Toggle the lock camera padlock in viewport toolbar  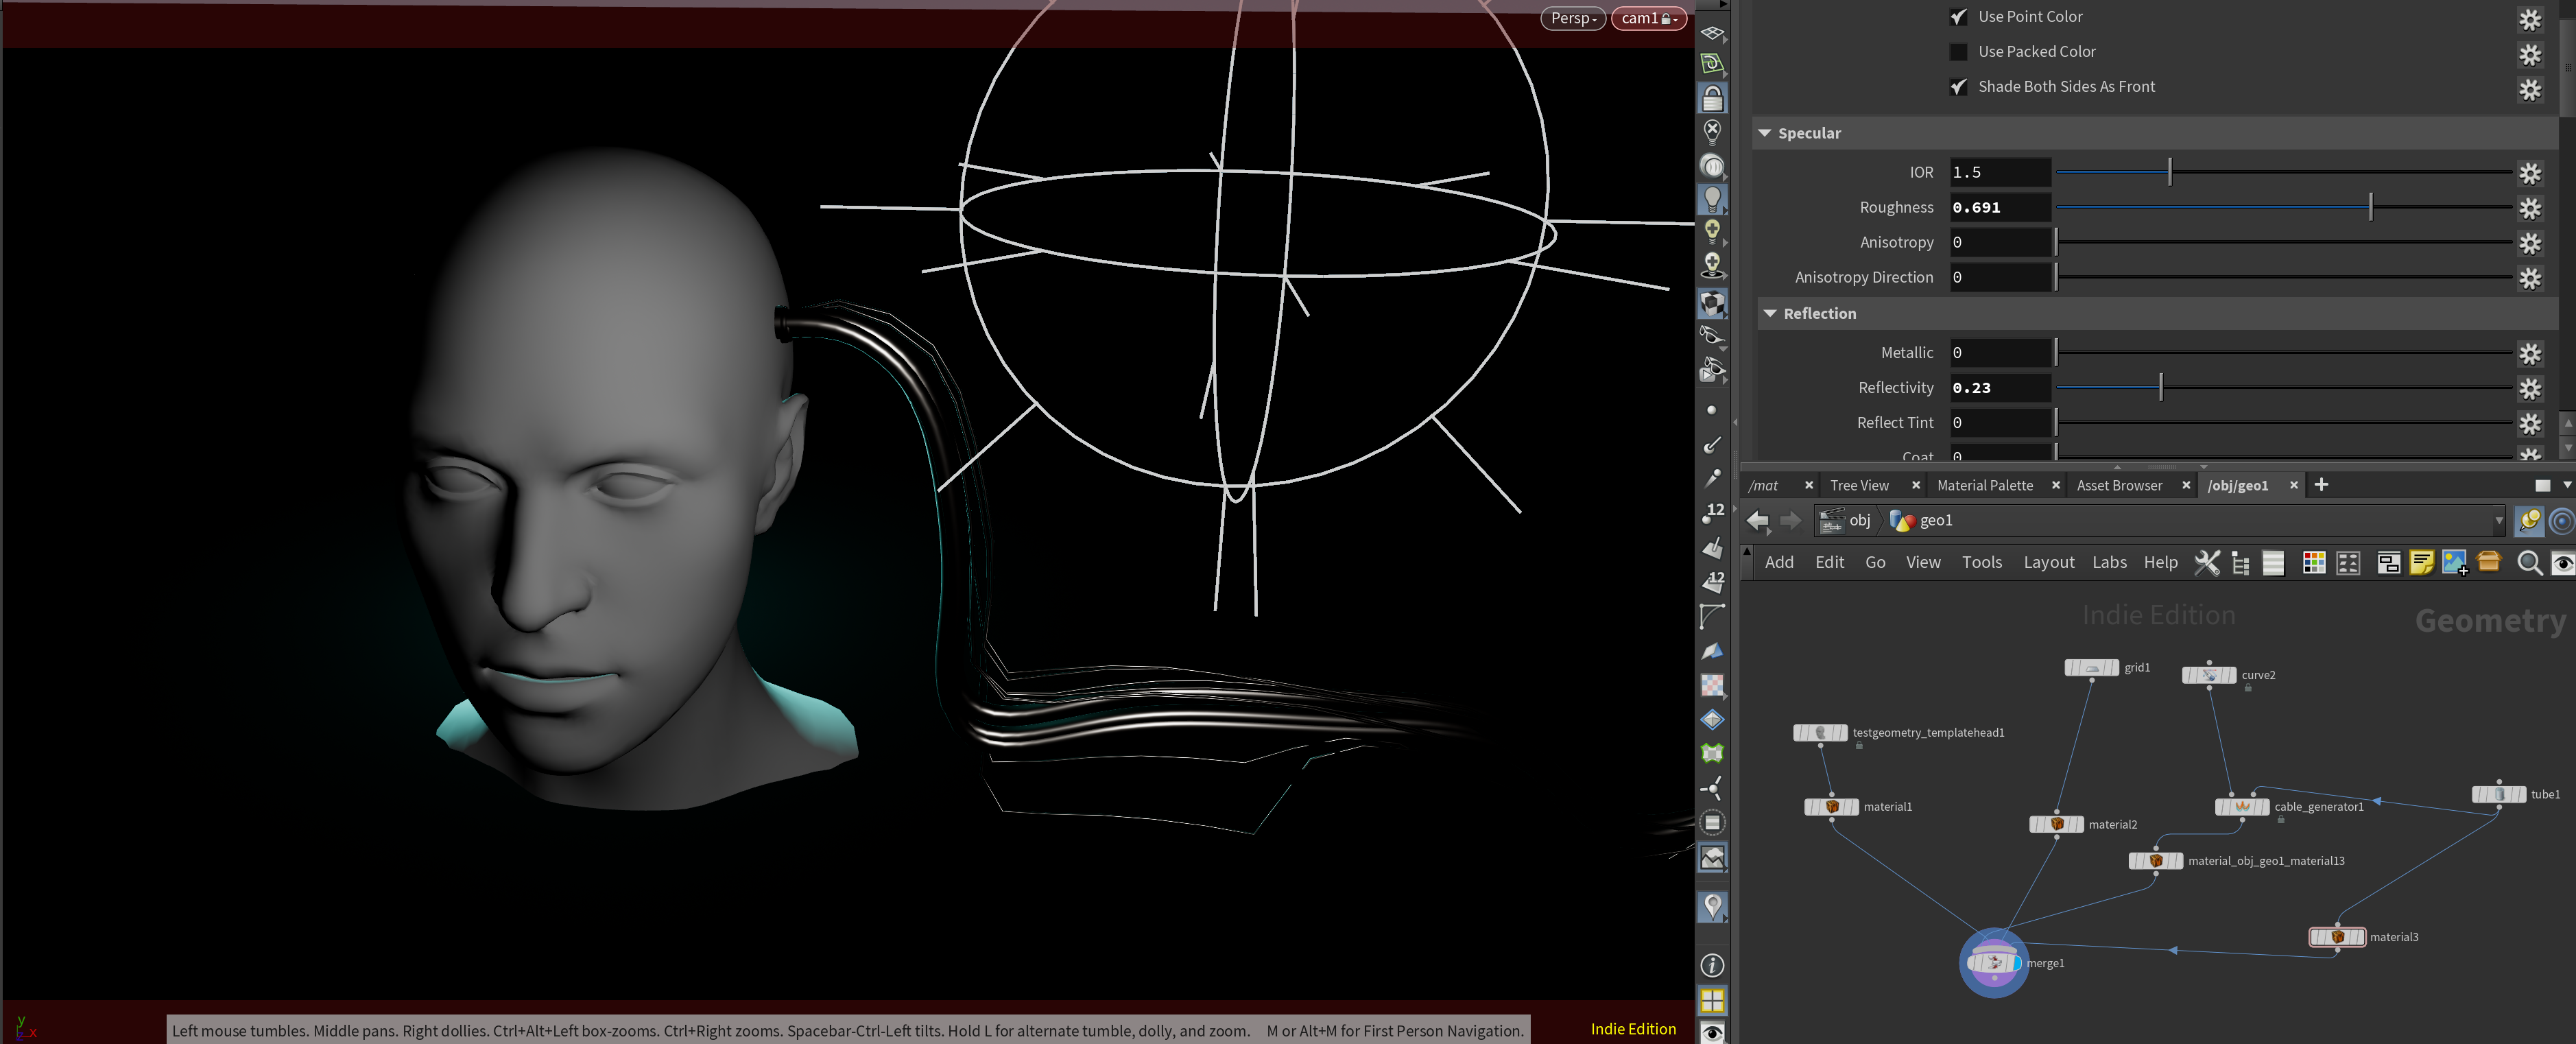[1713, 98]
